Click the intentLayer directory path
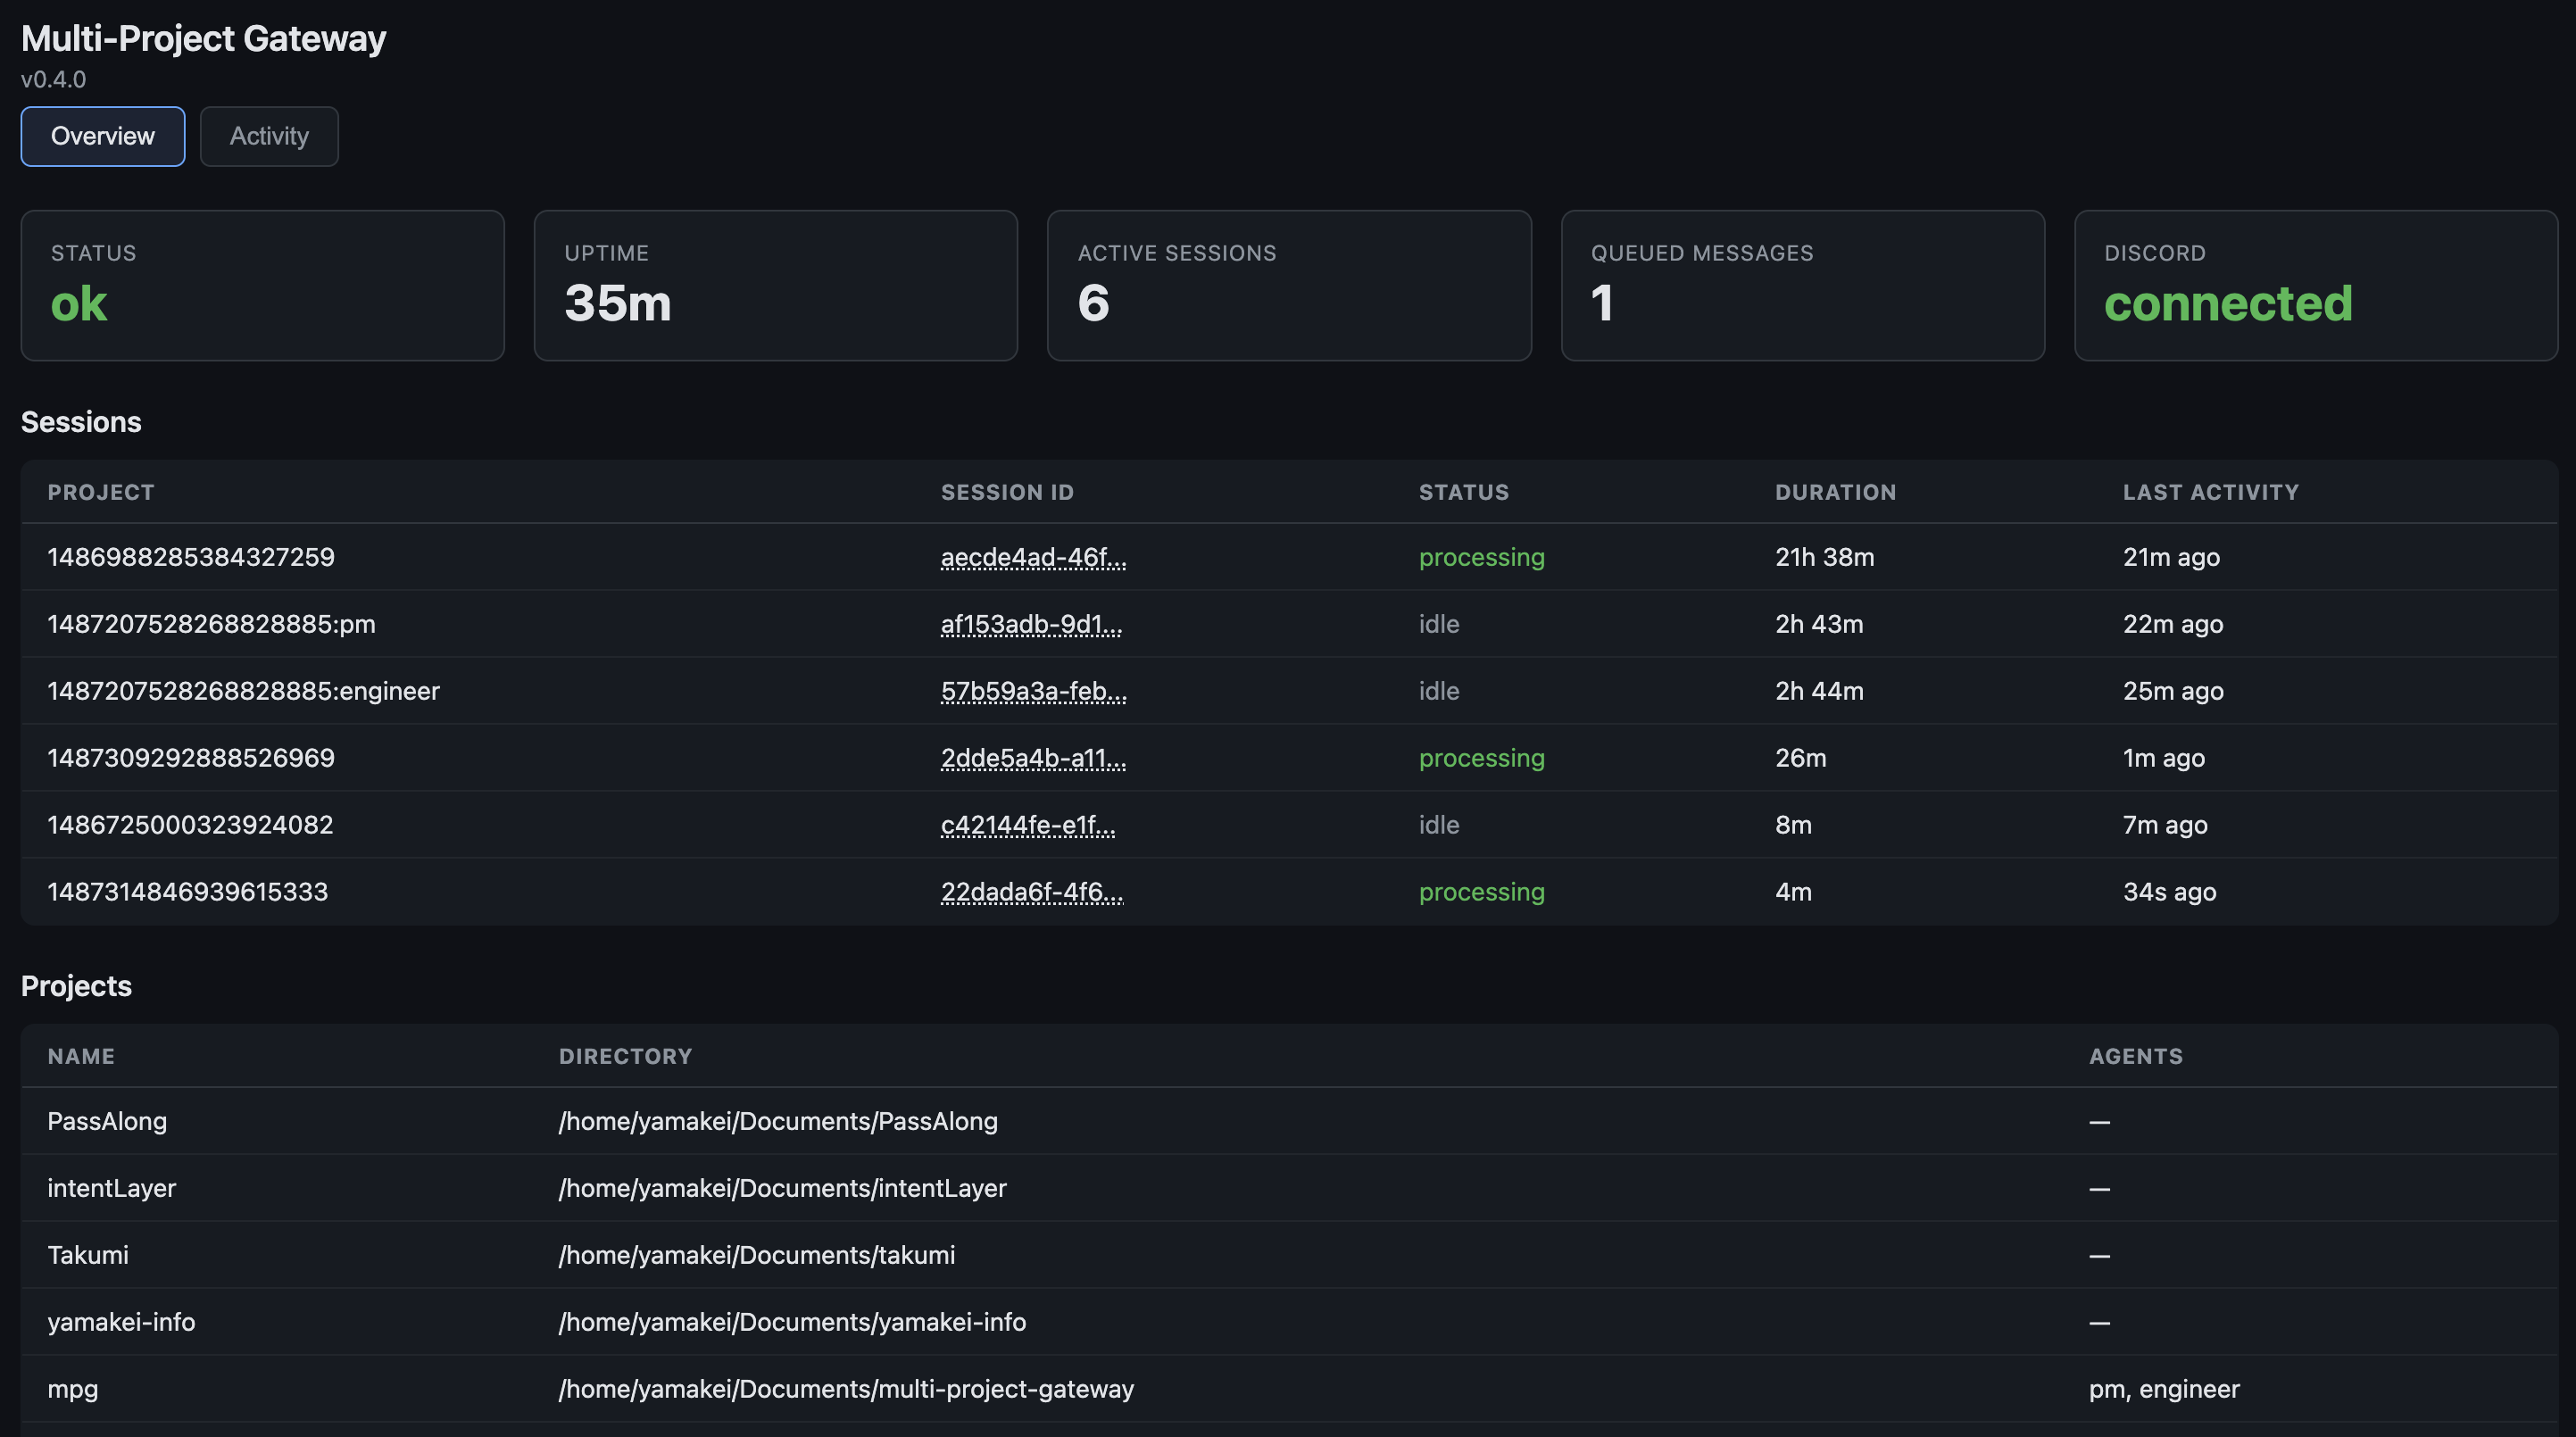 782,1188
